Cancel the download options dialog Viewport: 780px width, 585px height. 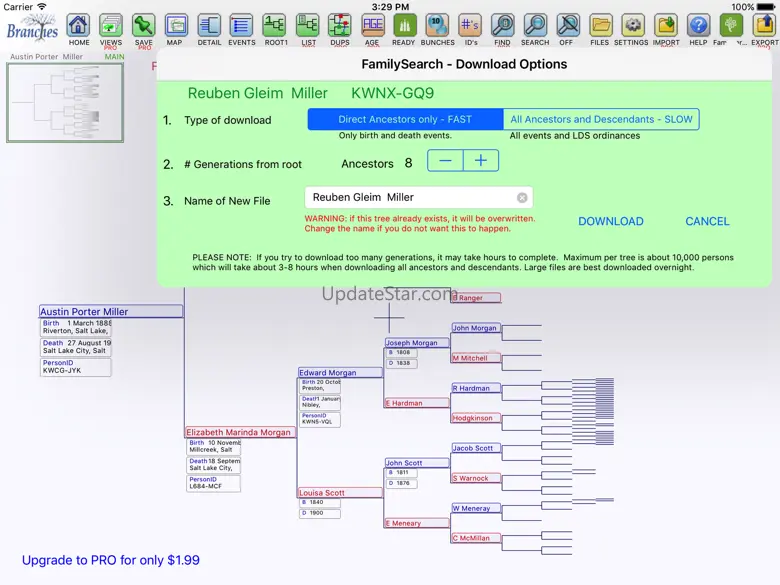tap(707, 221)
